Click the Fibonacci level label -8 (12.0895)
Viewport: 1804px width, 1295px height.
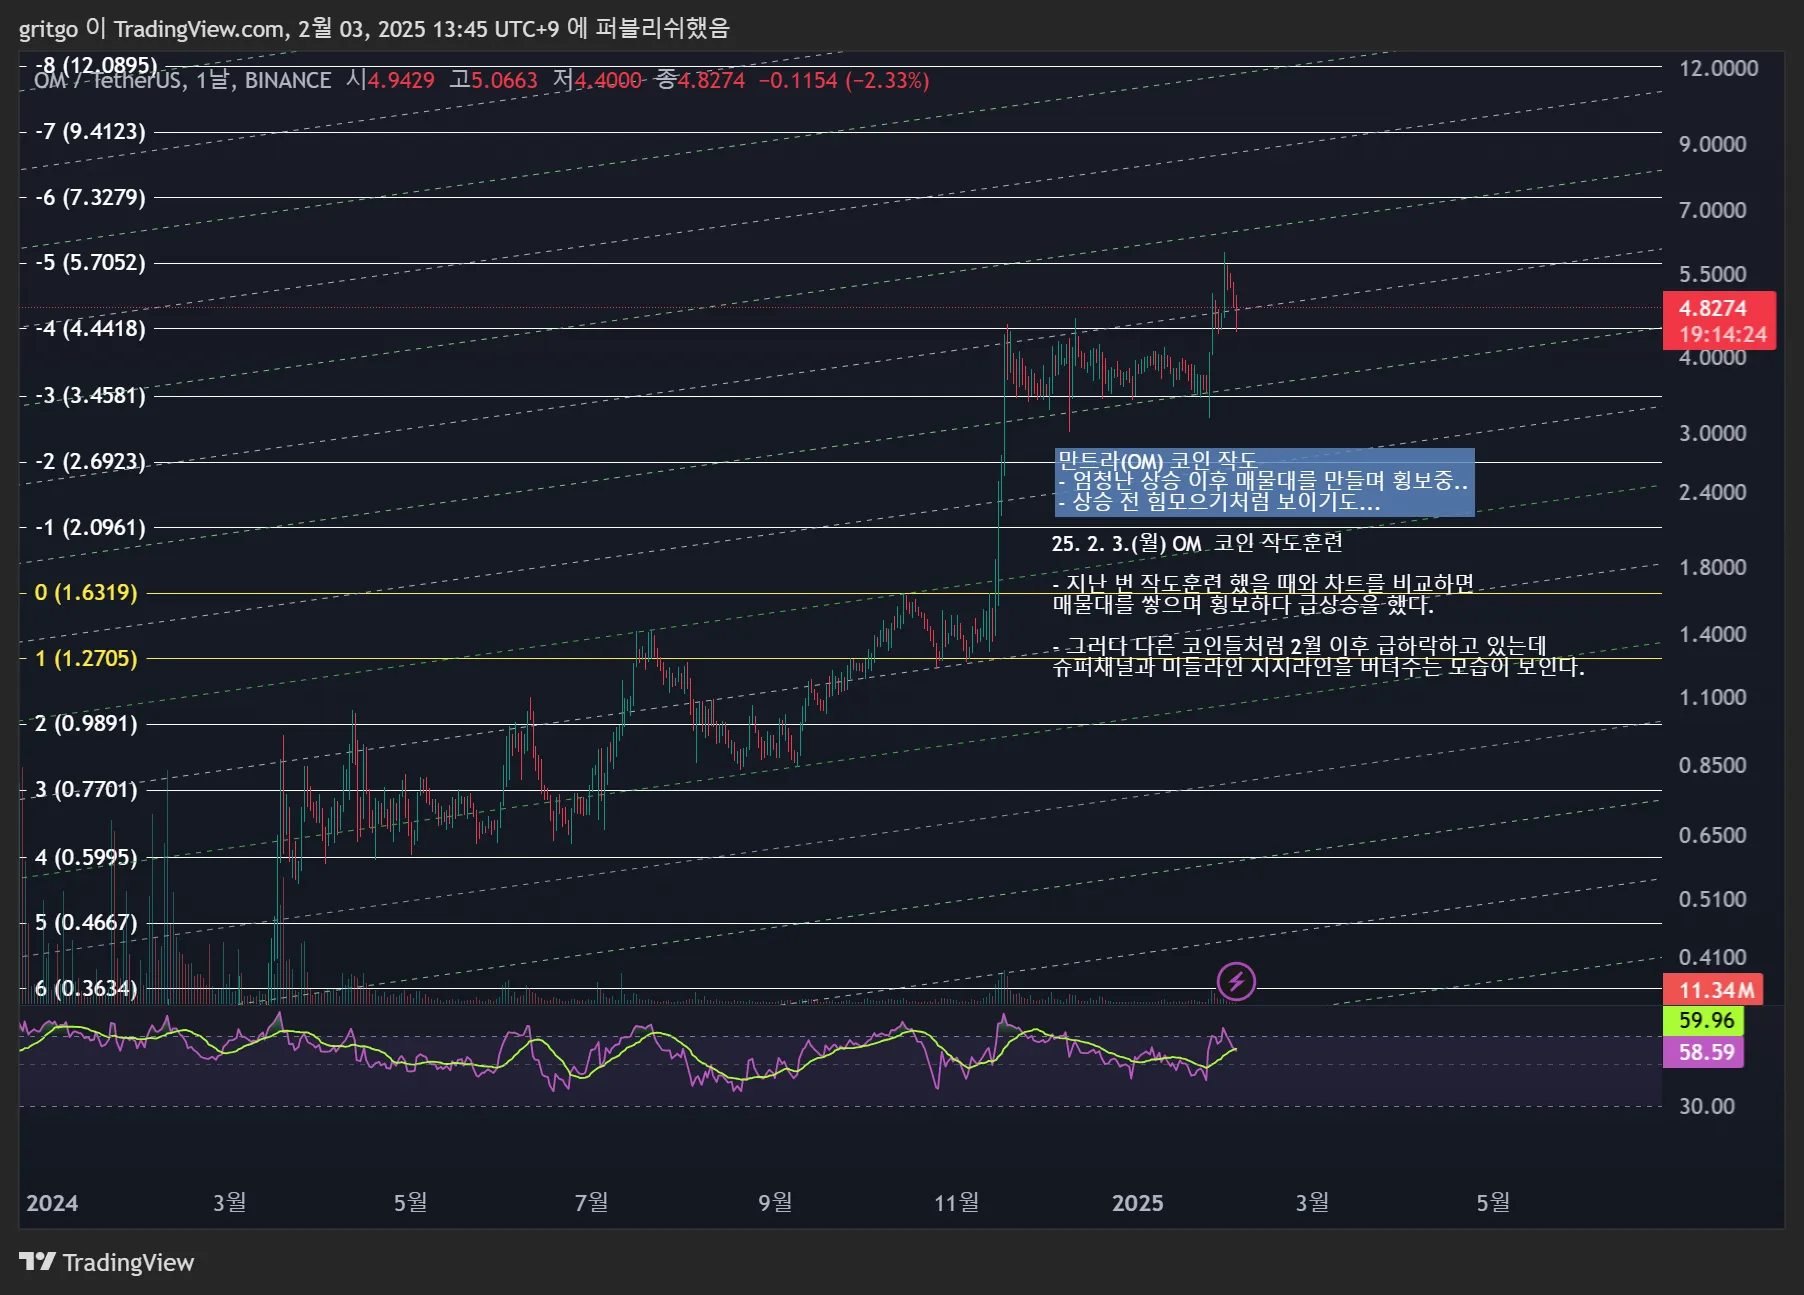[x=96, y=66]
